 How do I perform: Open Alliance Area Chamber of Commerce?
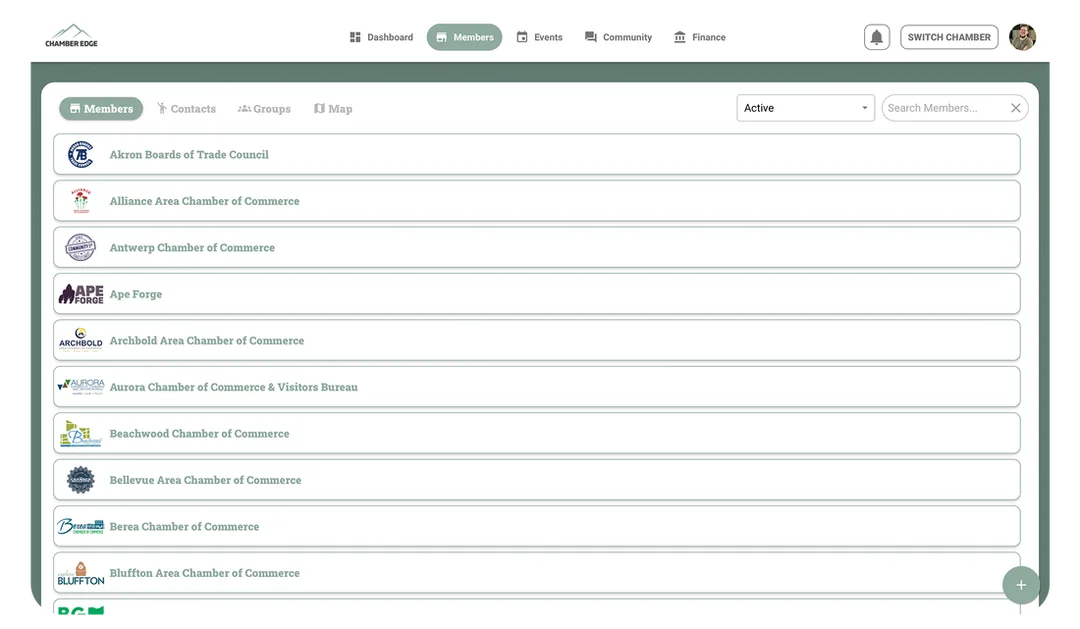click(537, 200)
